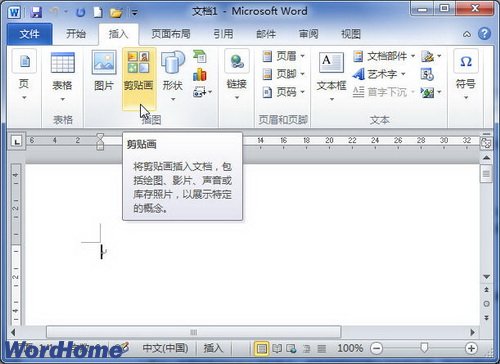Click the select browse object circle button
Screen dimensions: 500x364
(486, 304)
